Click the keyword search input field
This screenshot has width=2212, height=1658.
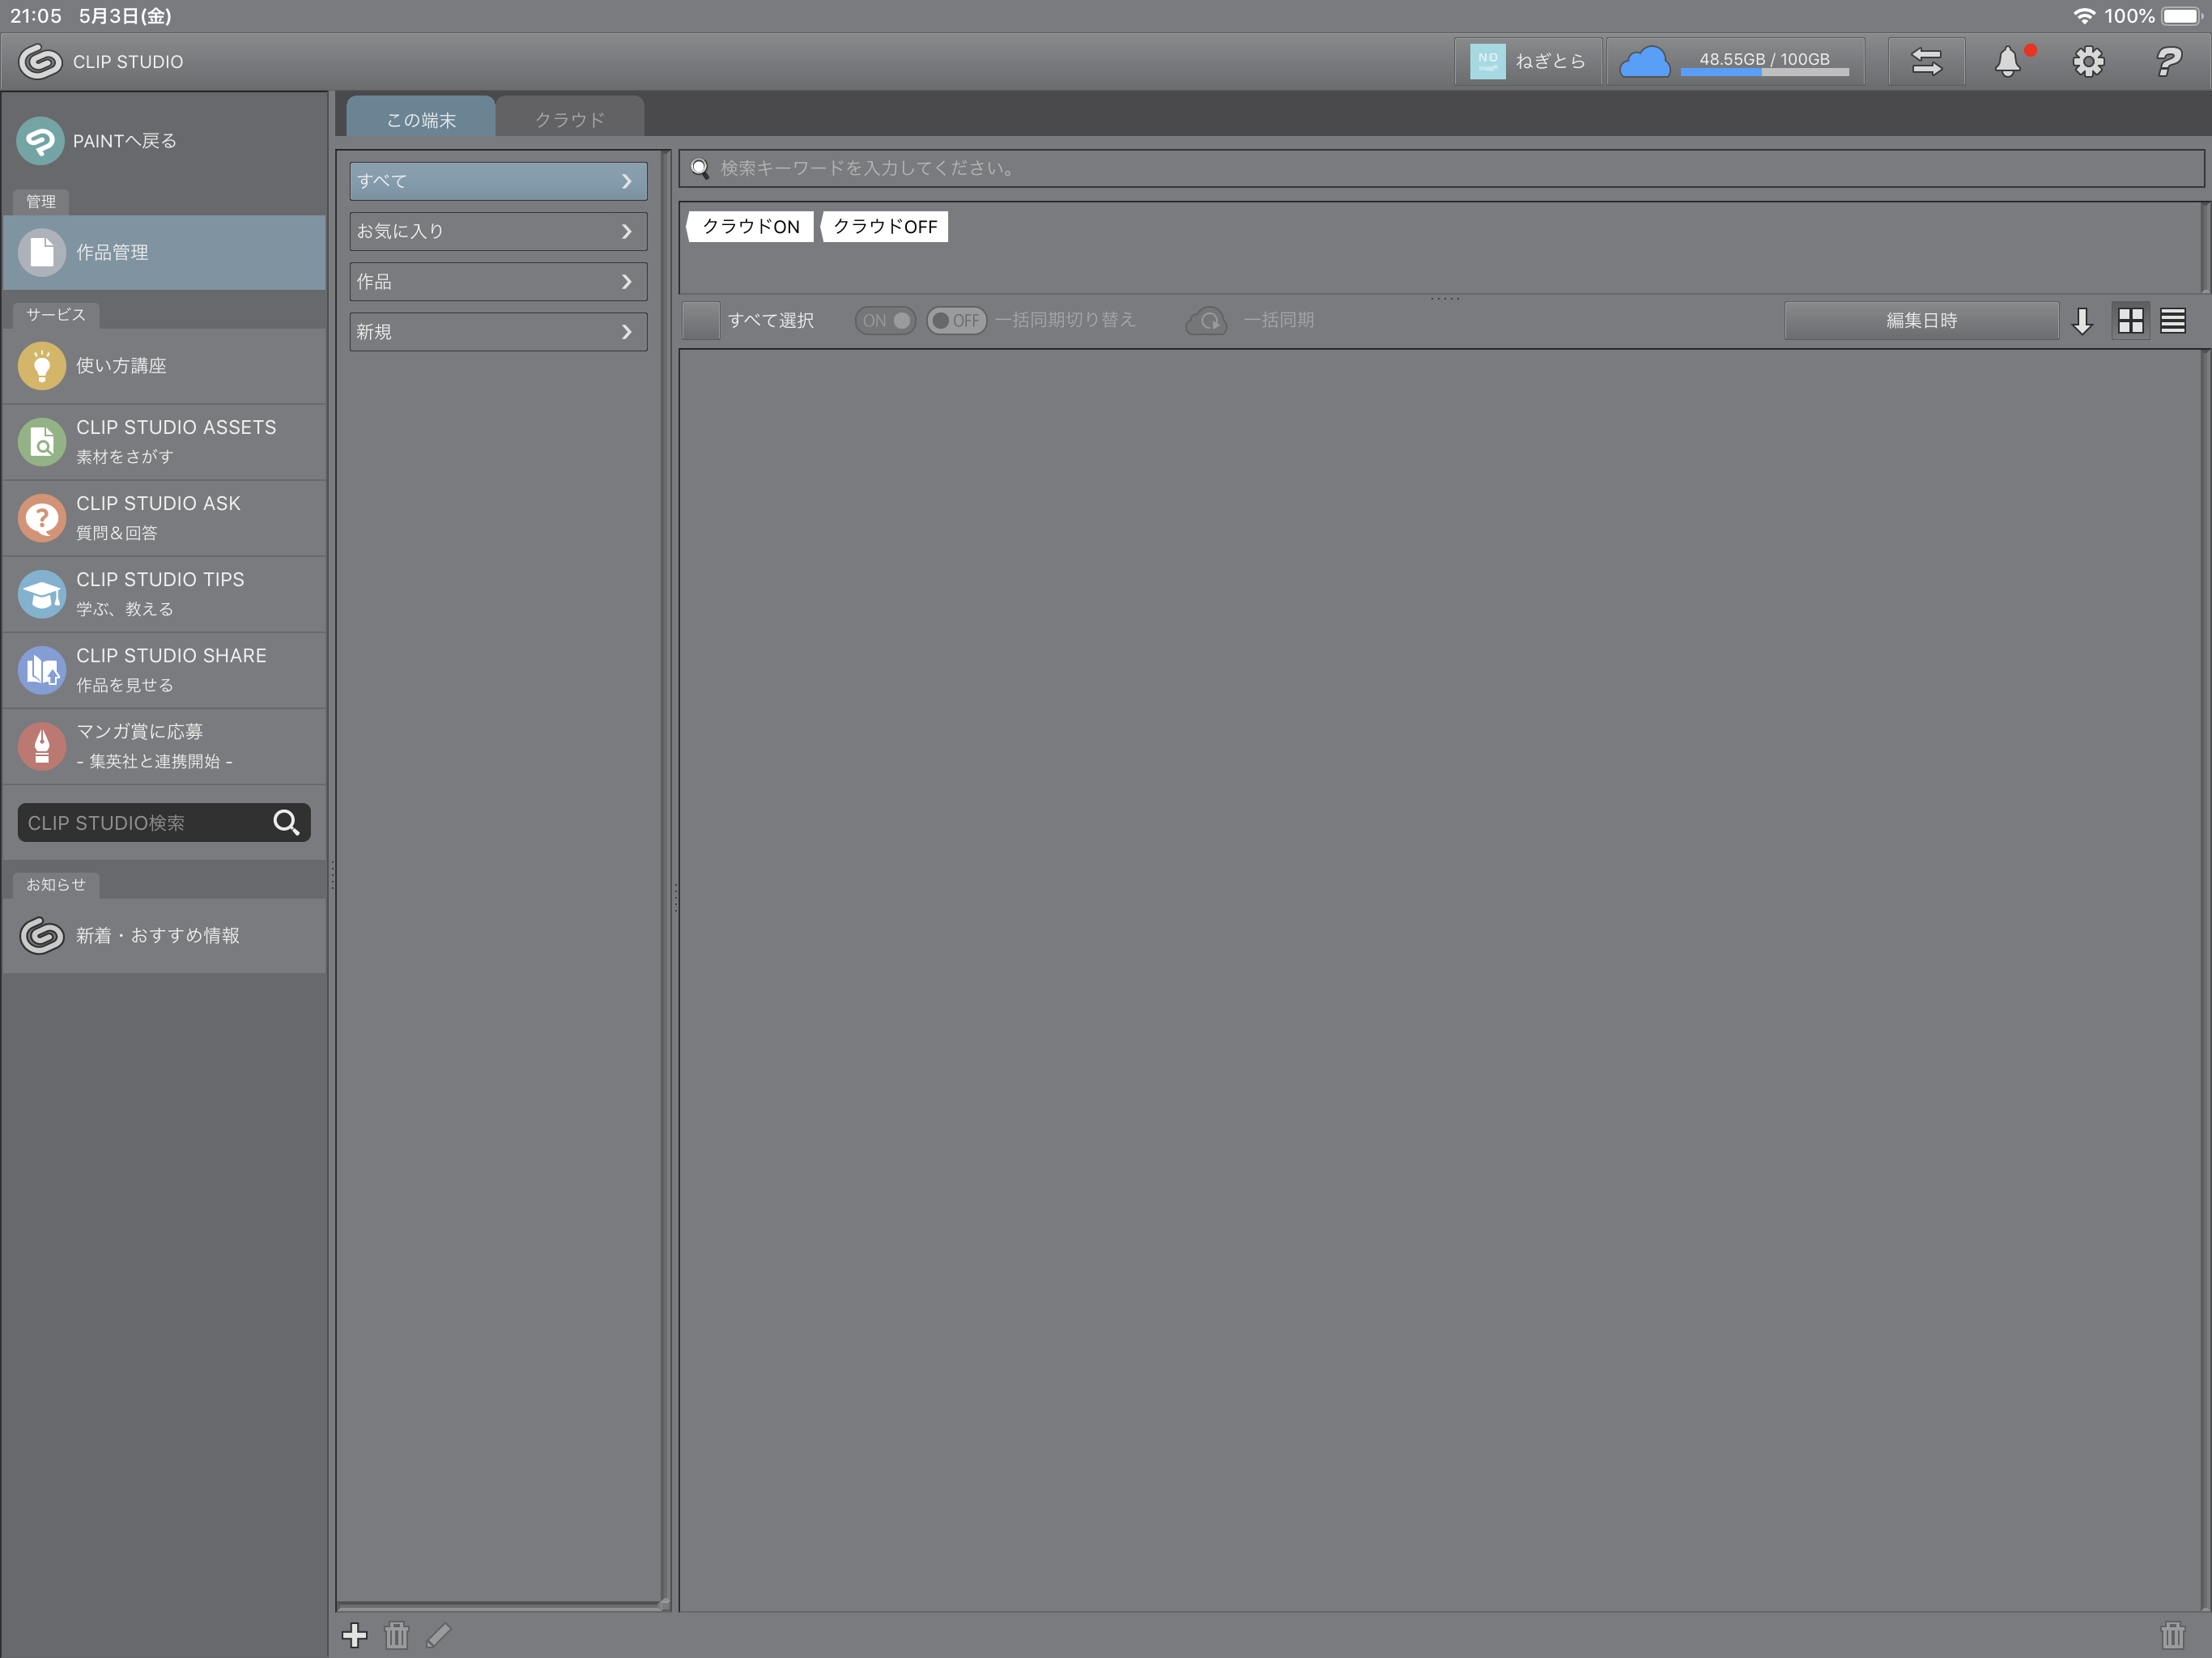pos(1440,168)
